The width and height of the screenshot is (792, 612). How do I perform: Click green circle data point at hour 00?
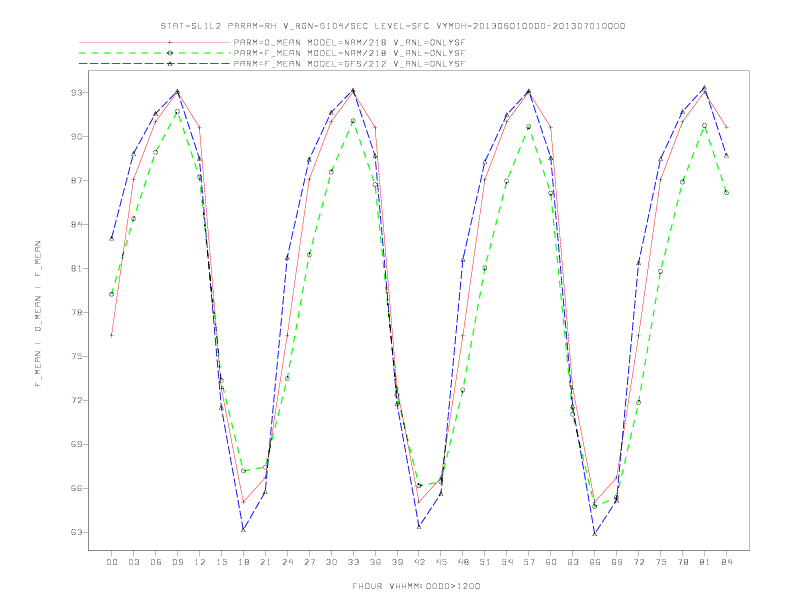point(112,294)
